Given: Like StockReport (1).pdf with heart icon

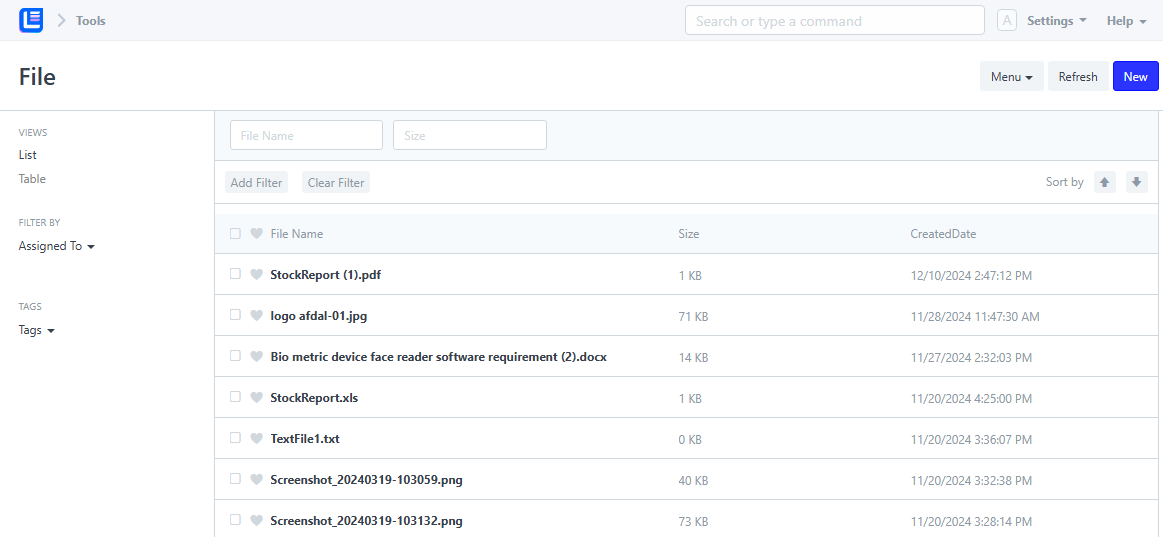Looking at the screenshot, I should pyautogui.click(x=257, y=274).
